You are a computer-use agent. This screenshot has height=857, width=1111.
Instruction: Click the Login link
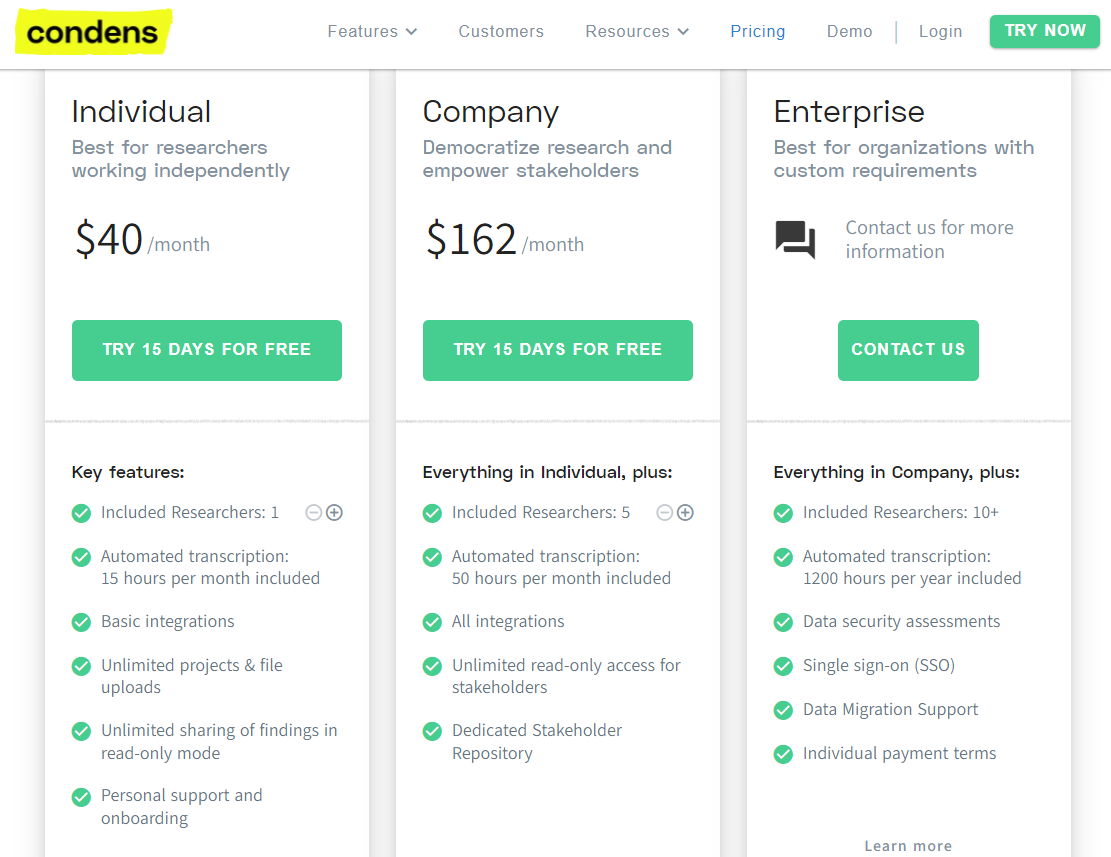tap(940, 32)
